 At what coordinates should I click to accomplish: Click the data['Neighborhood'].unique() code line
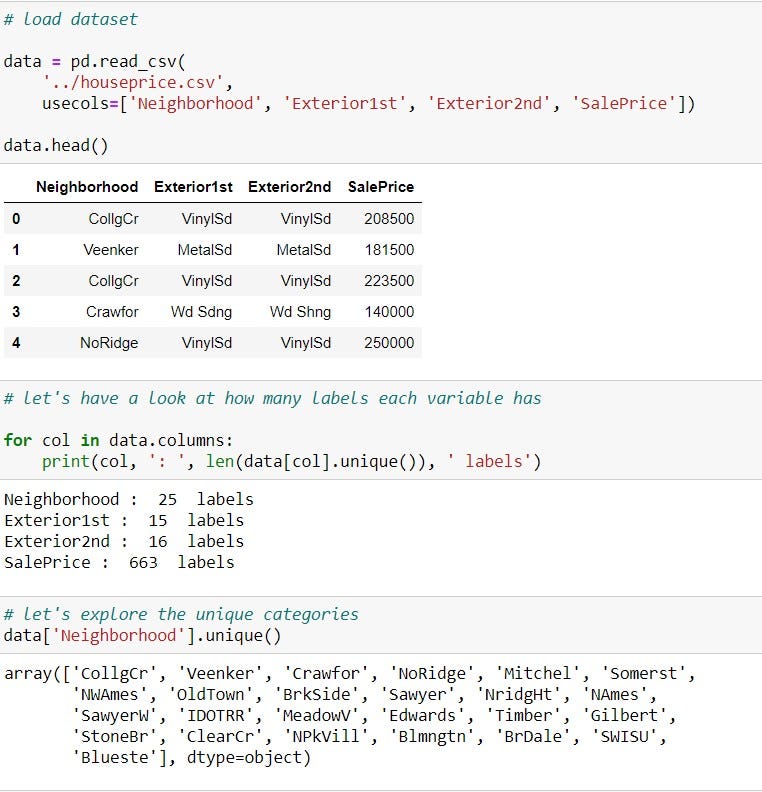142,635
